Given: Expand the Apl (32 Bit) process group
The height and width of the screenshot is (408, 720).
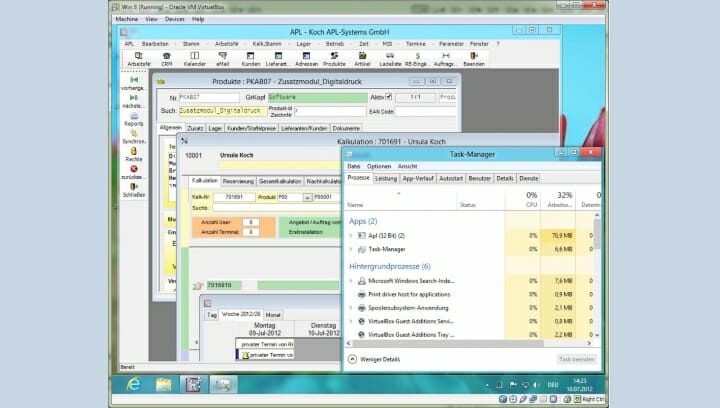Looking at the screenshot, I should pos(351,235).
